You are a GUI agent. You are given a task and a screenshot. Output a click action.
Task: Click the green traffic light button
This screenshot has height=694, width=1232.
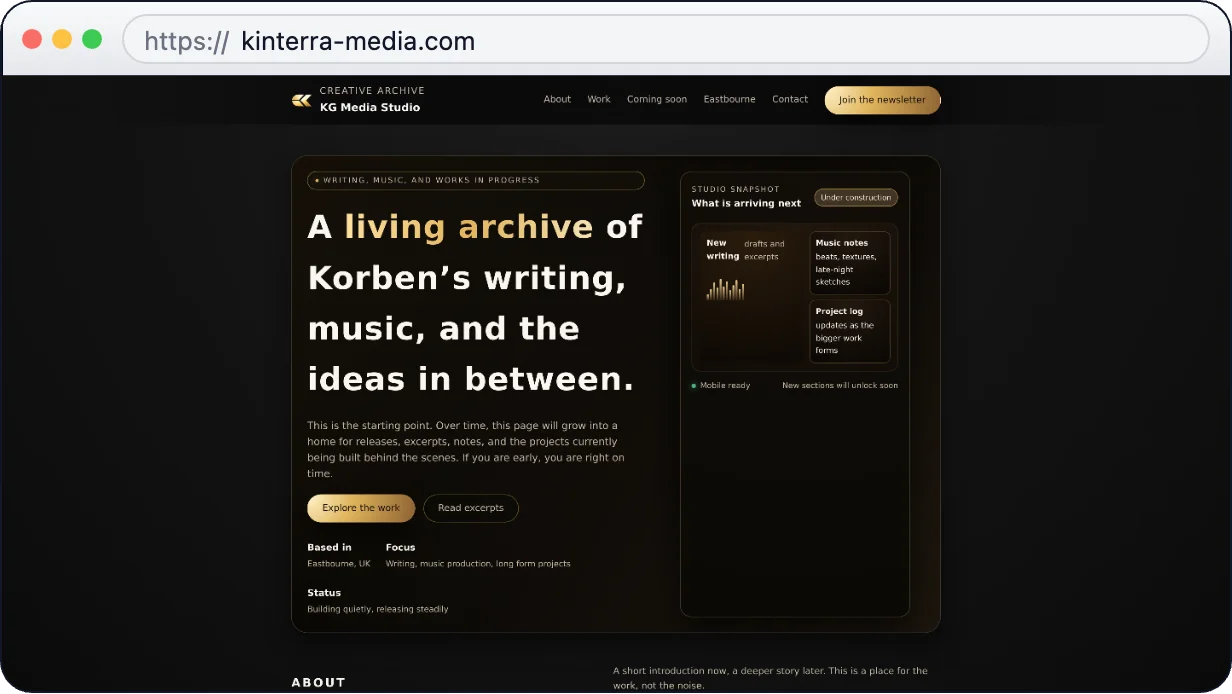[x=91, y=38]
